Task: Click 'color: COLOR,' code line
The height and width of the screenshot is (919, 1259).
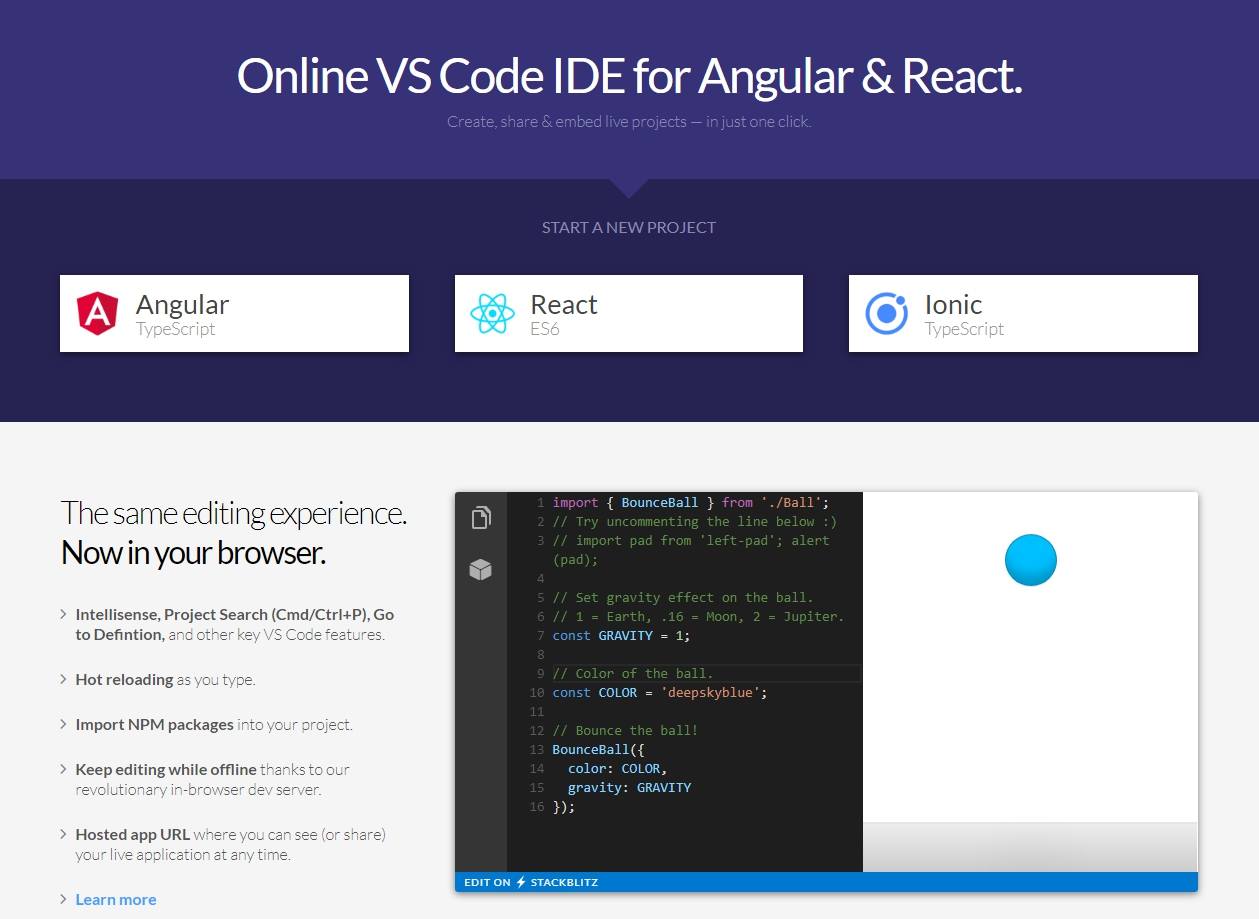Action: [618, 768]
